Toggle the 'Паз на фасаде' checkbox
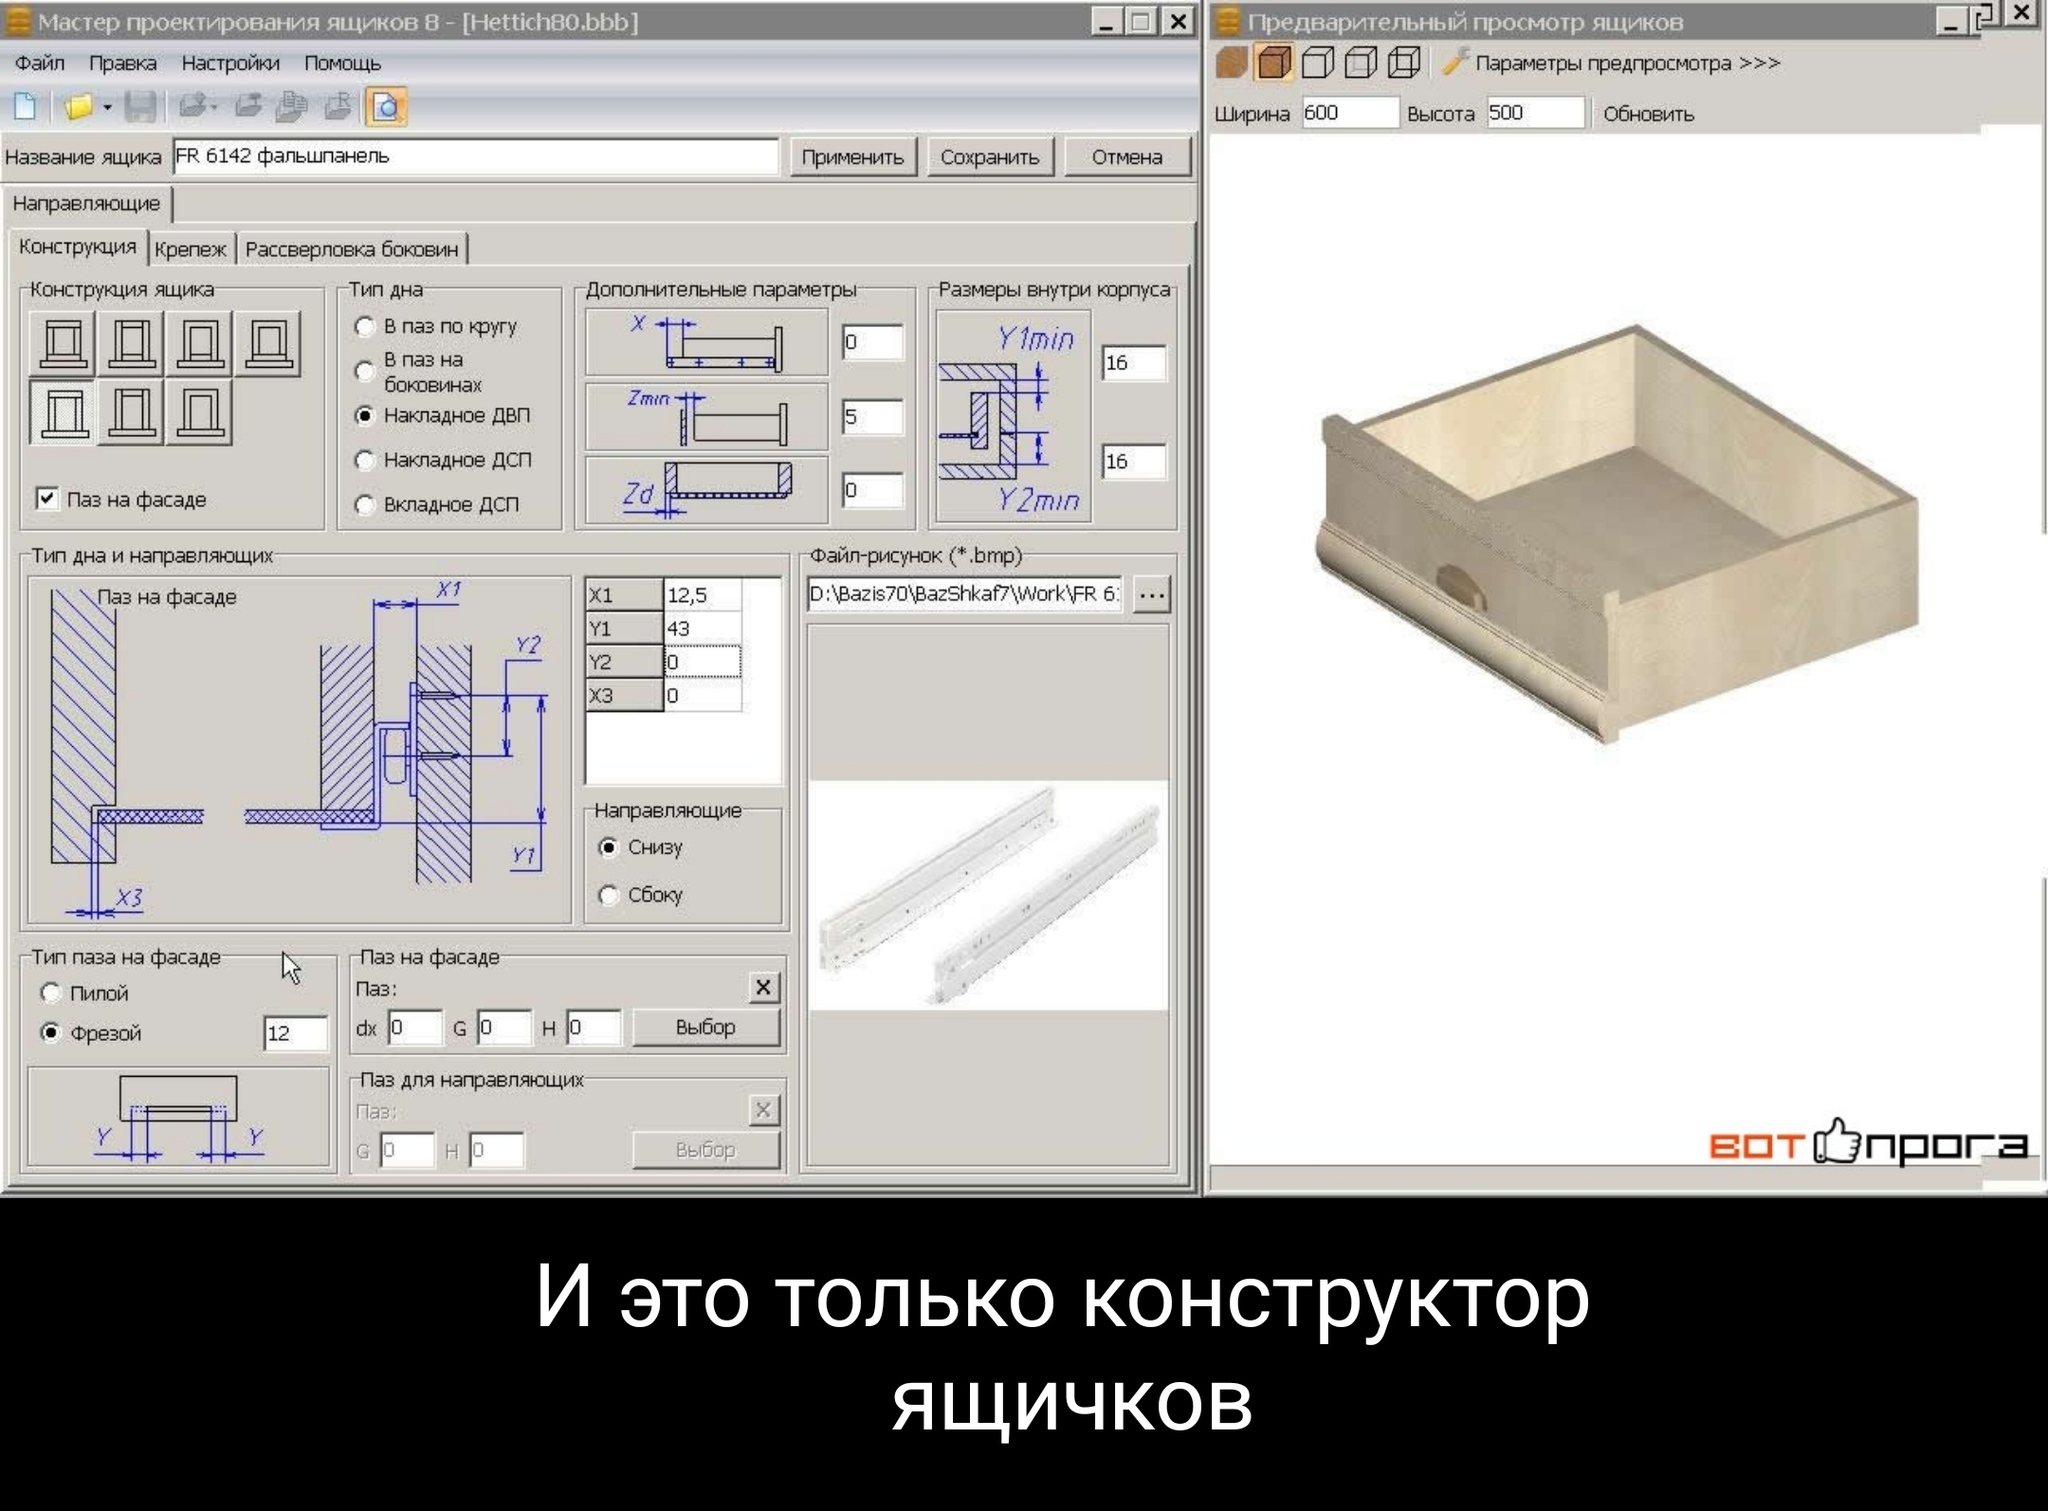This screenshot has width=2048, height=1511. point(47,498)
